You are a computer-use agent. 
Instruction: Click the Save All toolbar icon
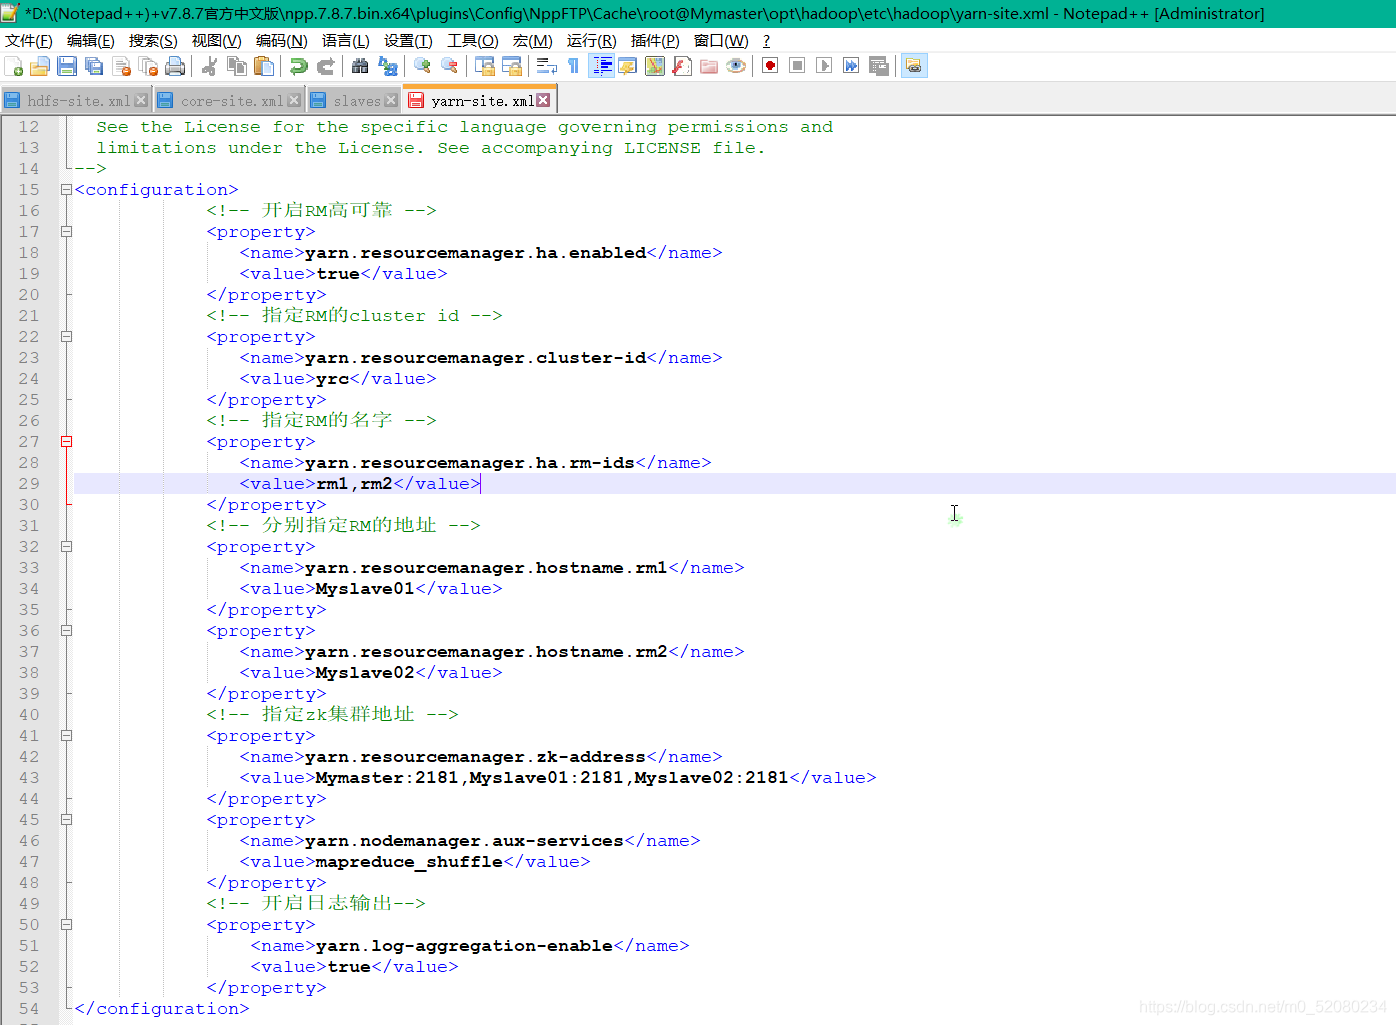coord(94,66)
